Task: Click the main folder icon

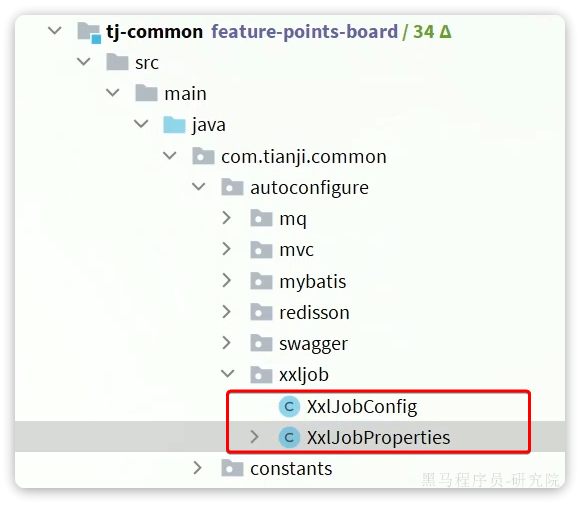Action: coord(146,93)
